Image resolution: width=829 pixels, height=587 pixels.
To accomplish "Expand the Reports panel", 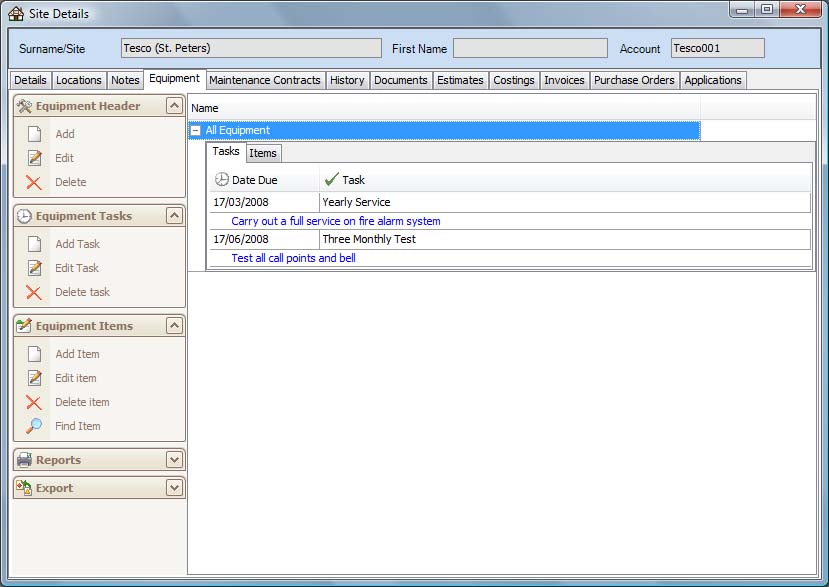I will pos(174,460).
